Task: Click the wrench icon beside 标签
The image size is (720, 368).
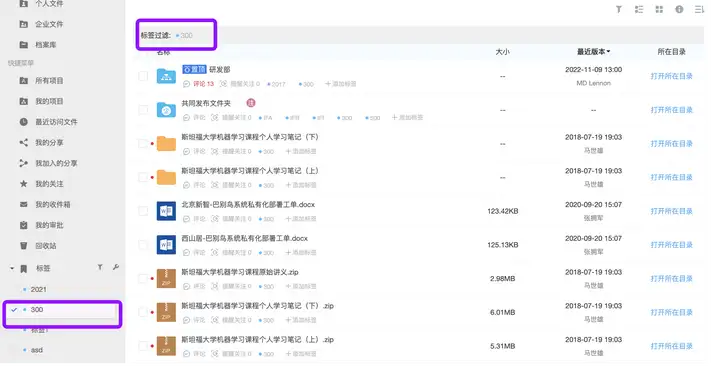Action: click(x=116, y=267)
